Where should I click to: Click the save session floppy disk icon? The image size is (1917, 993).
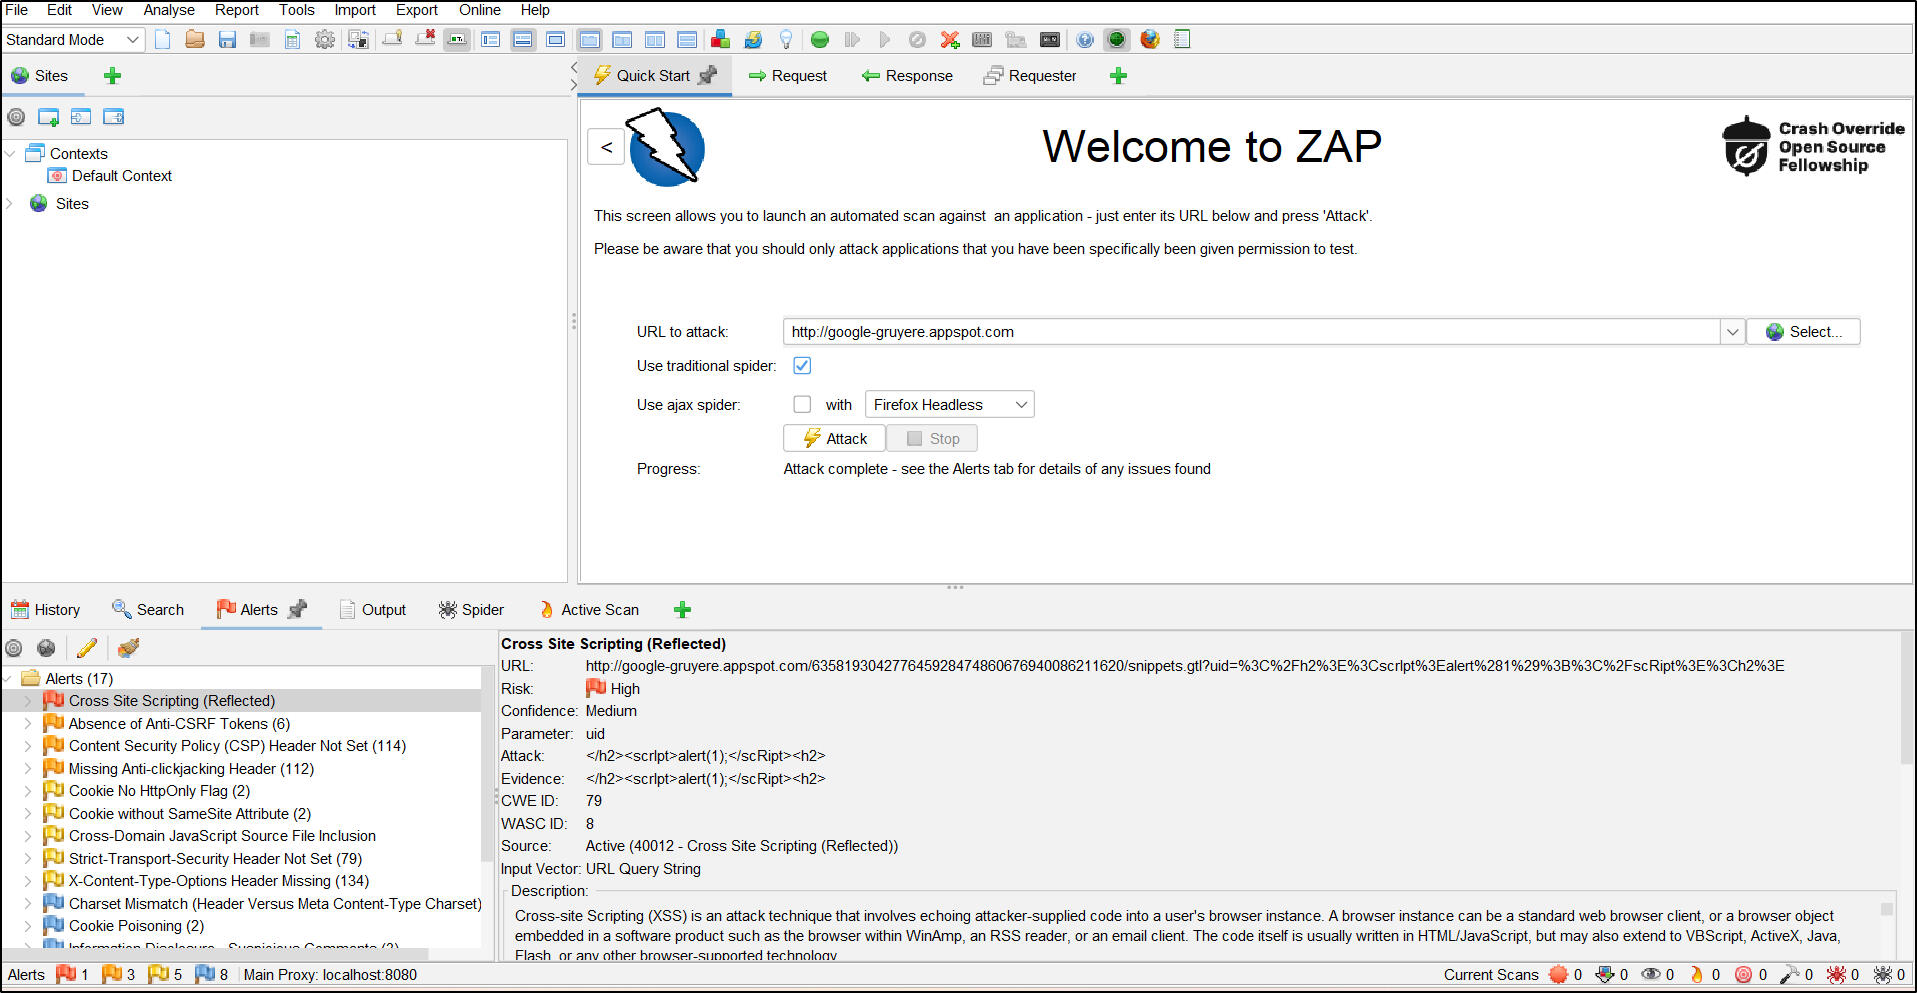(x=227, y=40)
